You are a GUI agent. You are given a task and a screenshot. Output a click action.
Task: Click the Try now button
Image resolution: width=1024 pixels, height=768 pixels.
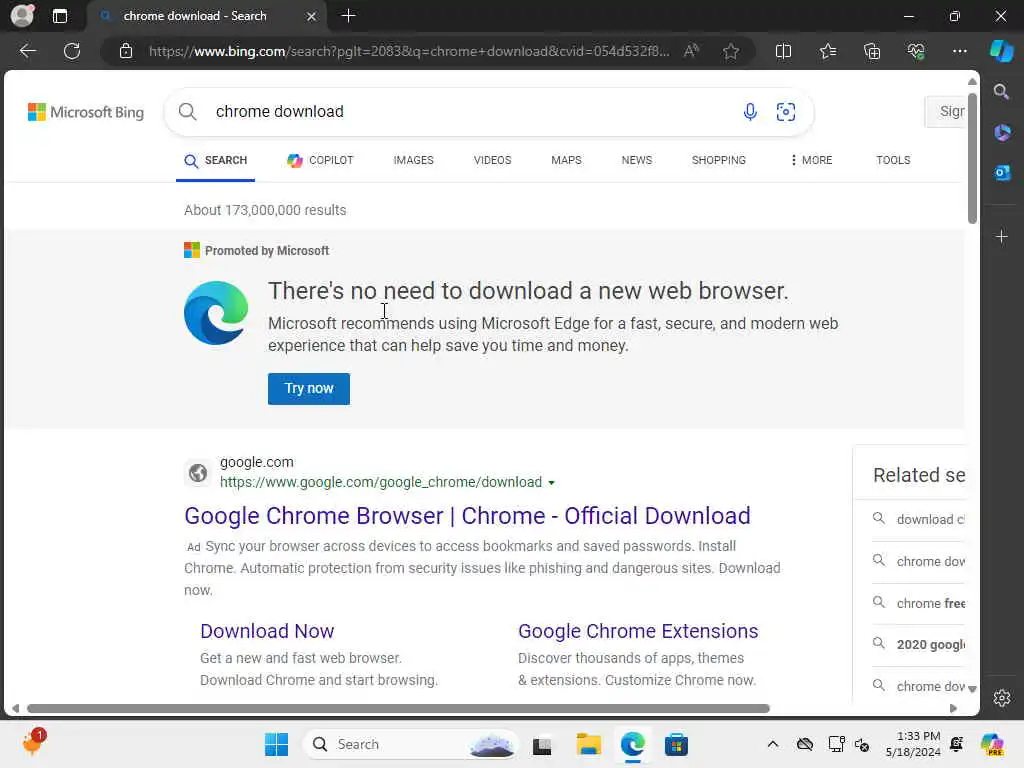pos(309,389)
